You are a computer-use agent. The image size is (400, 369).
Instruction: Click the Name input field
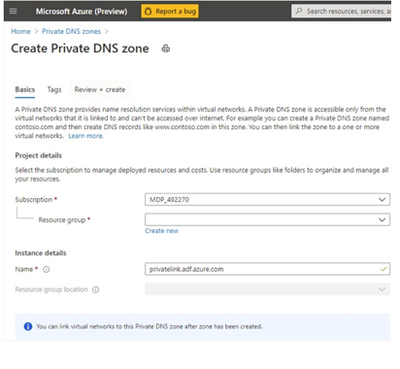267,269
